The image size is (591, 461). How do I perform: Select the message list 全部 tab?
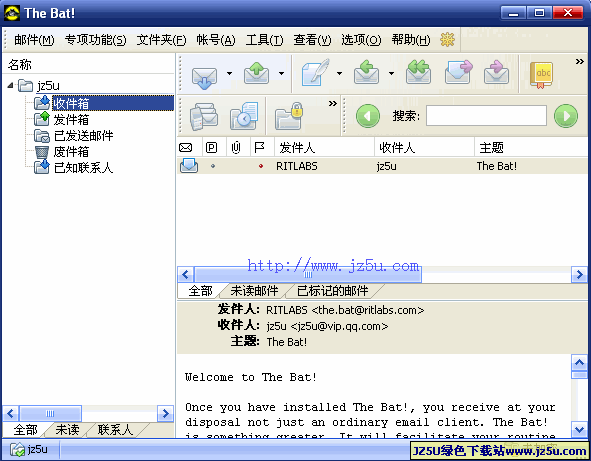(x=200, y=291)
